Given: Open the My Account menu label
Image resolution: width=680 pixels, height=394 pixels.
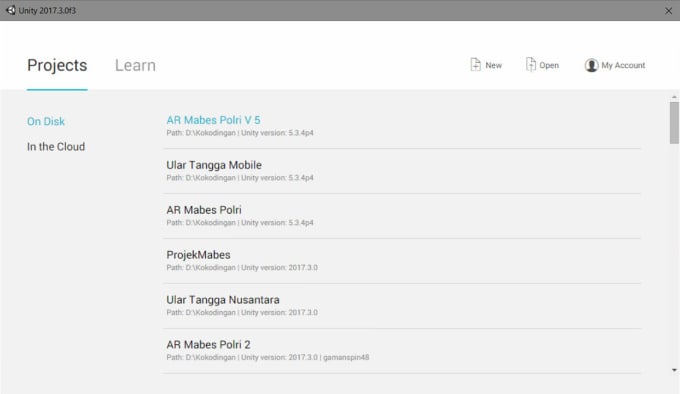Looking at the screenshot, I should point(623,65).
